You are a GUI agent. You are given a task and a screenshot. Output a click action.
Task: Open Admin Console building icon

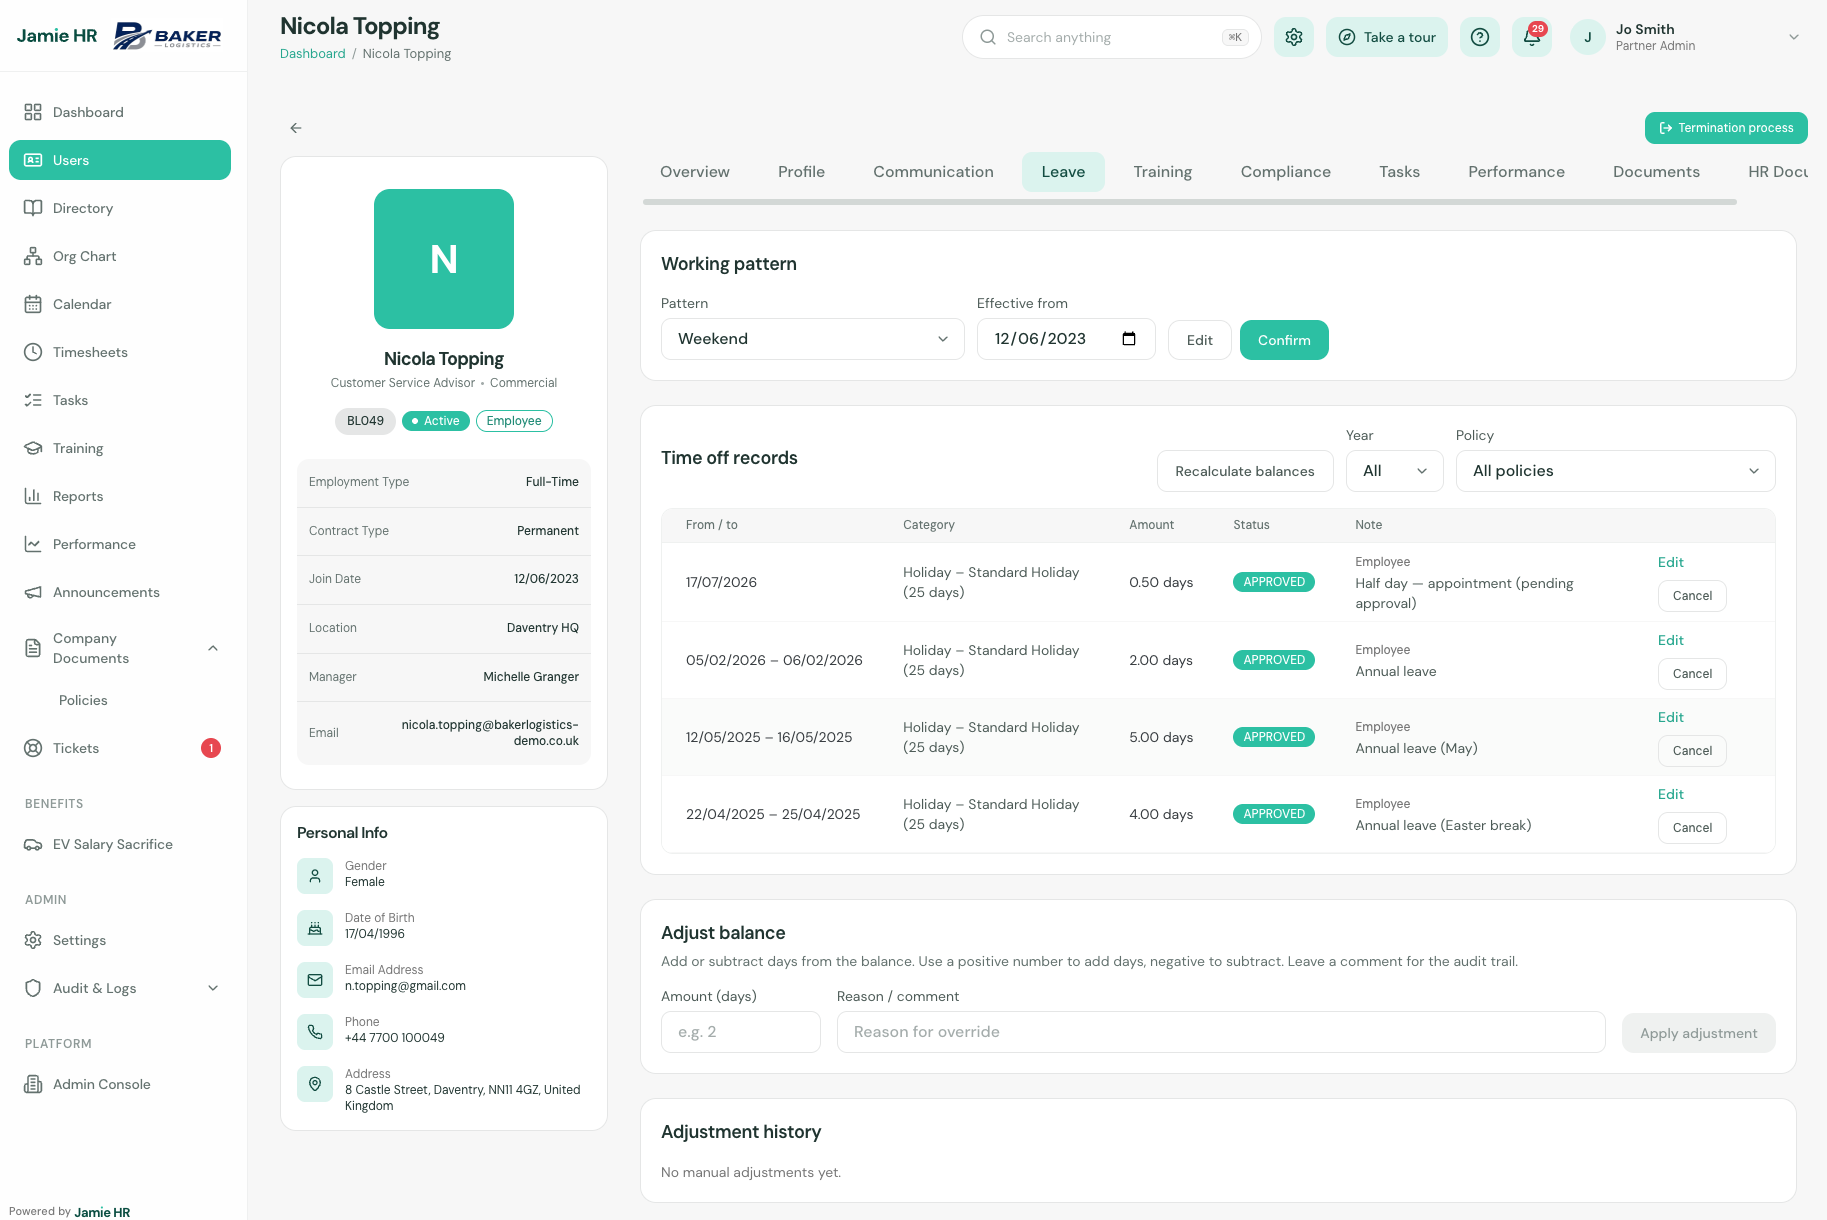click(x=33, y=1084)
